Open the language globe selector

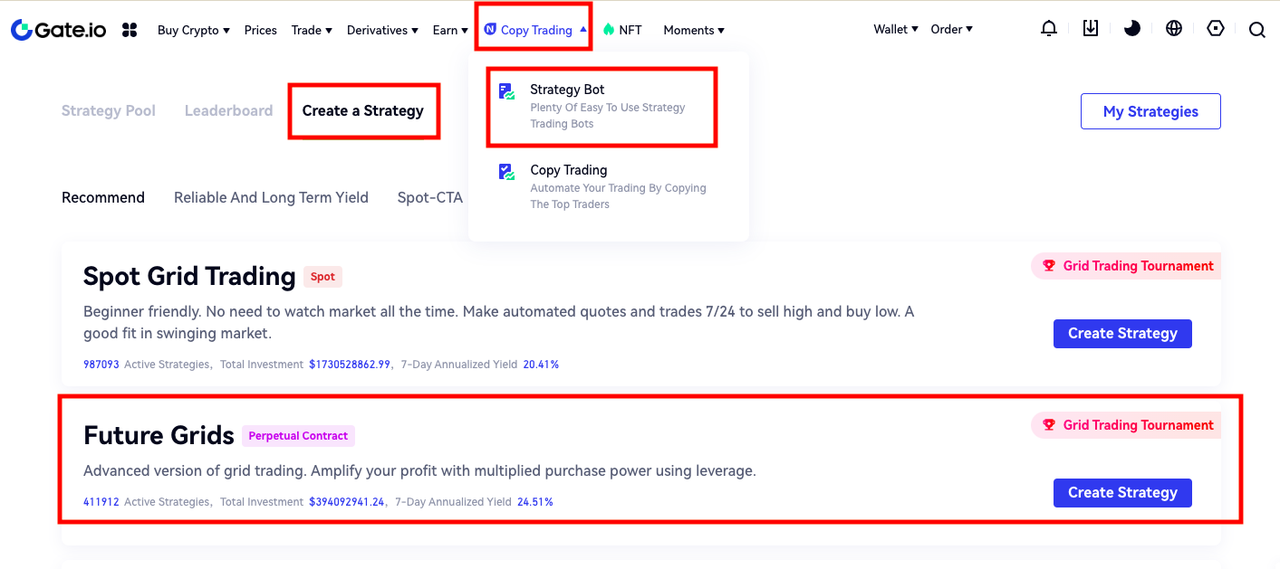tap(1174, 29)
